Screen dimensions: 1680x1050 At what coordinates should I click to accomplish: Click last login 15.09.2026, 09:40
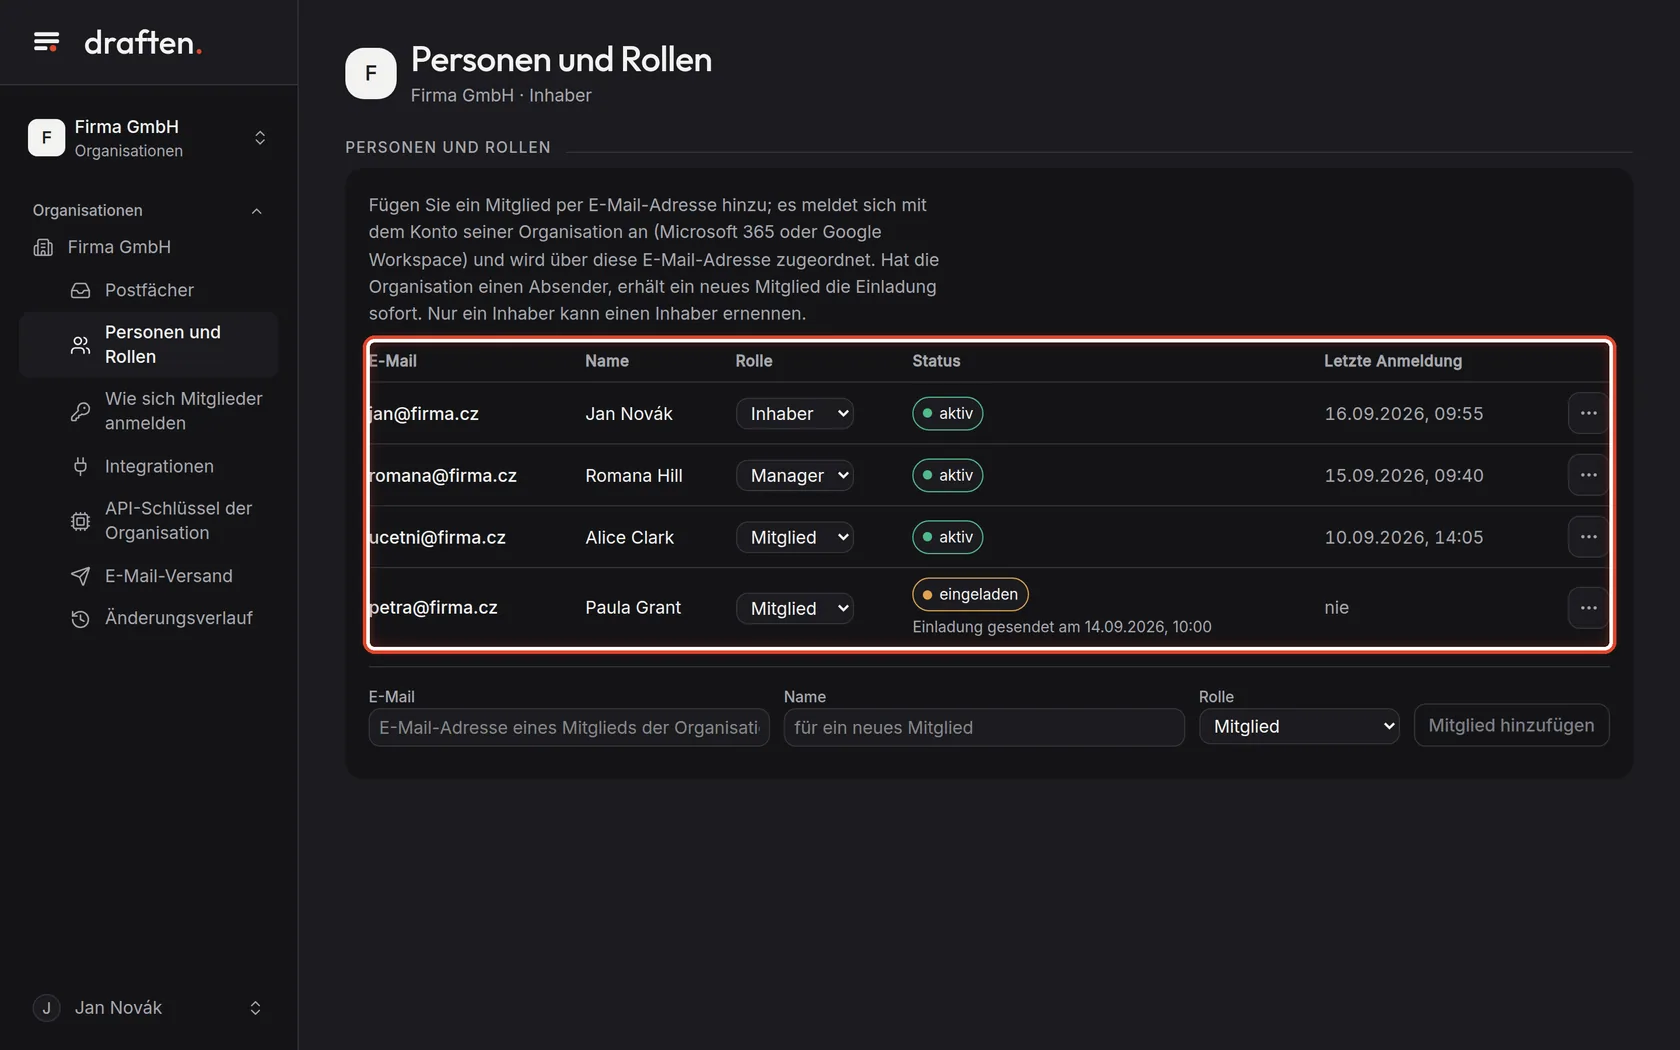[1404, 476]
